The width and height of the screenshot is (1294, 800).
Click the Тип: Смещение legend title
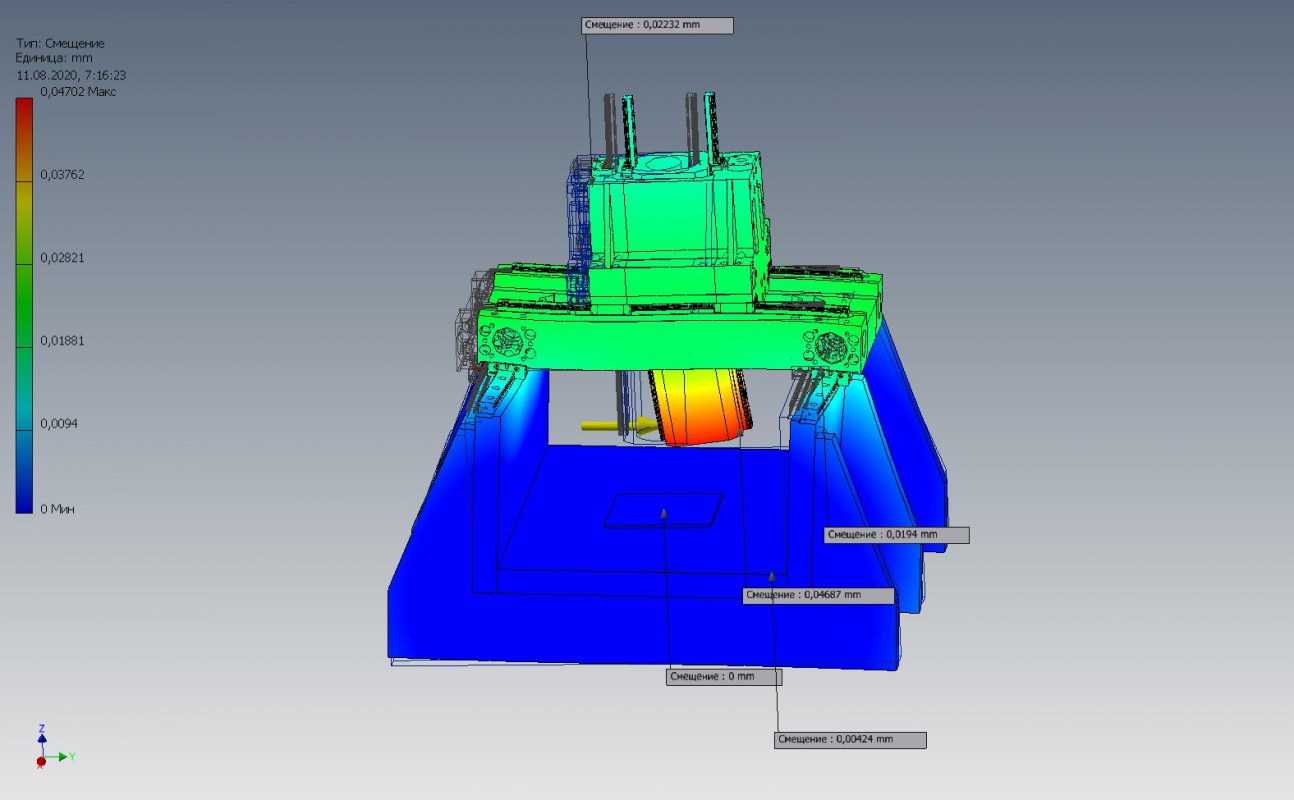(60, 43)
